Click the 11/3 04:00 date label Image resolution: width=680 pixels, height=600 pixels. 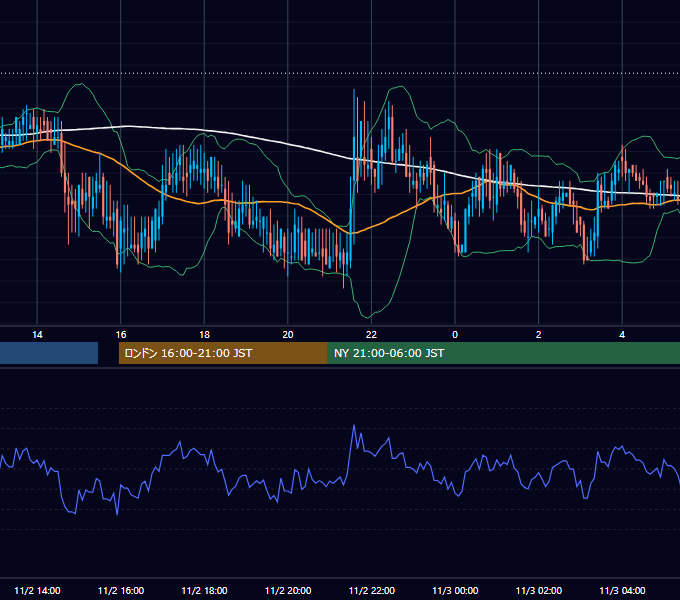(622, 590)
